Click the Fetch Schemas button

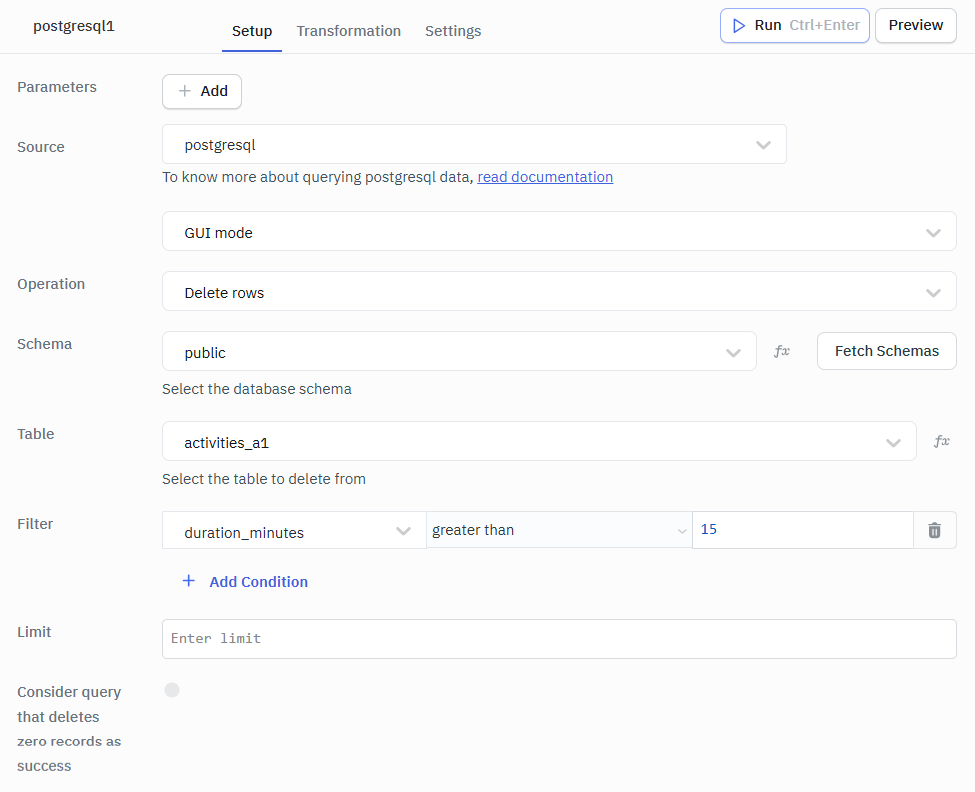886,350
